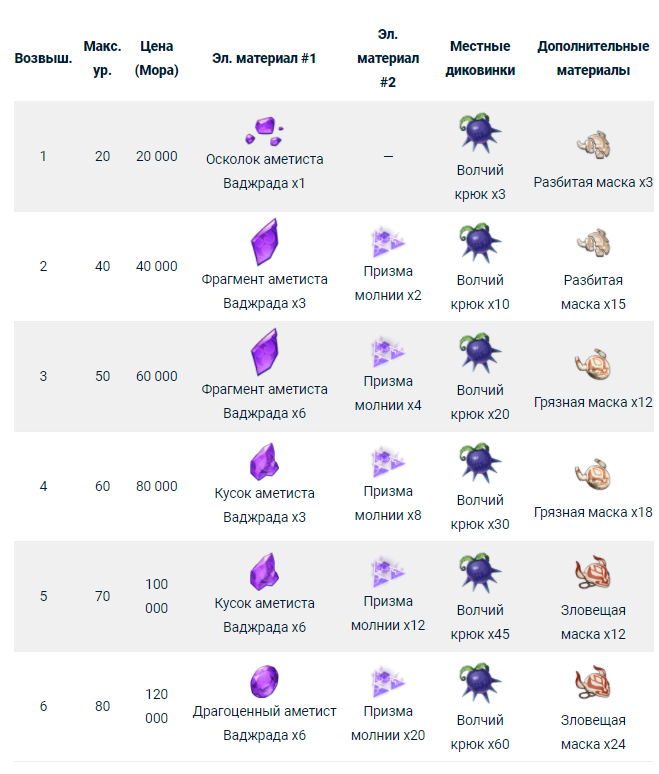Click the amethyst chunk icon in row 4

click(265, 462)
